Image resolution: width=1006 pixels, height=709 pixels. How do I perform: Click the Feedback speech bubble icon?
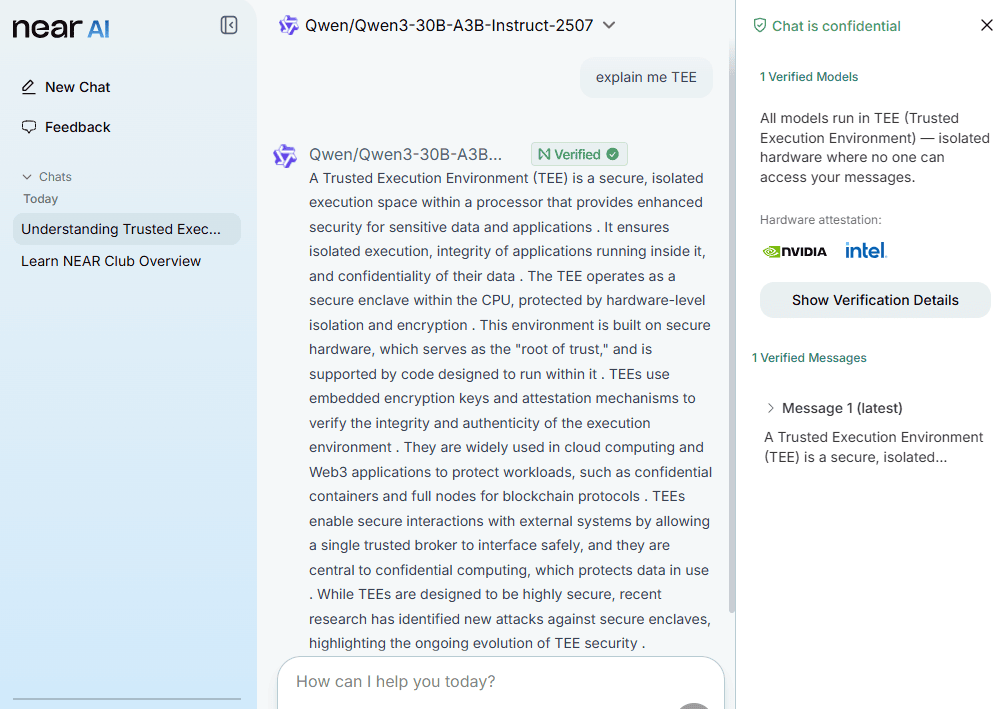coord(29,127)
